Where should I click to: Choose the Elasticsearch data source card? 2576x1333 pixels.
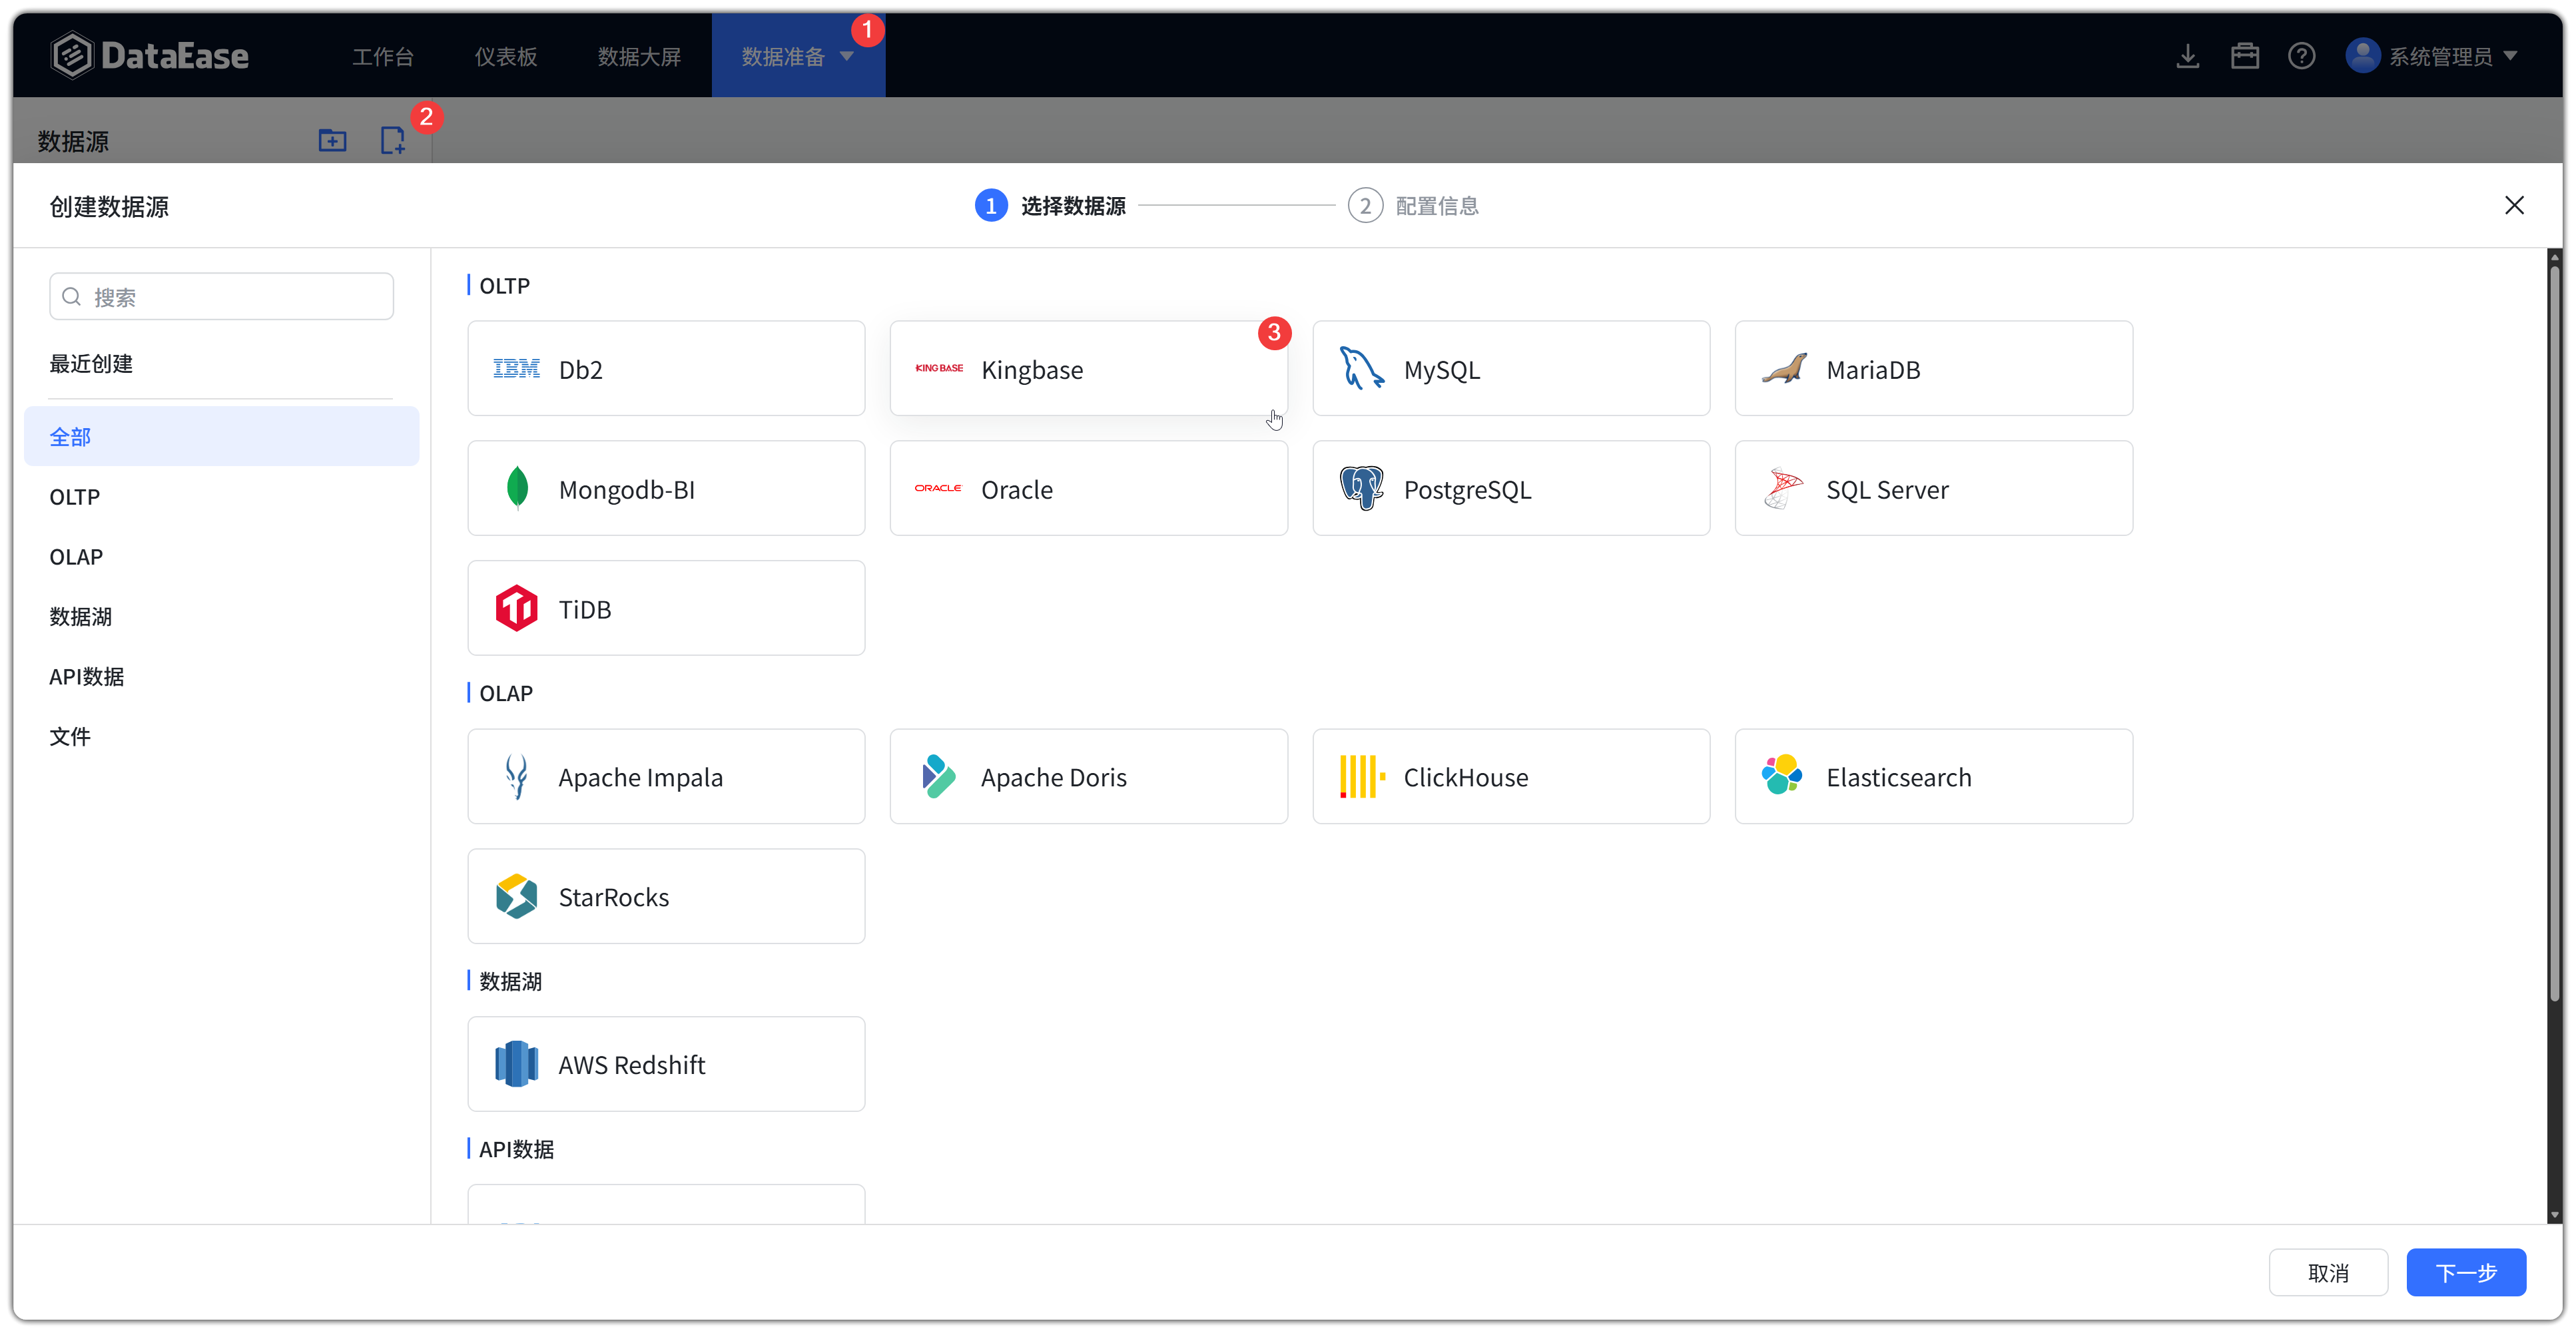(x=1933, y=776)
